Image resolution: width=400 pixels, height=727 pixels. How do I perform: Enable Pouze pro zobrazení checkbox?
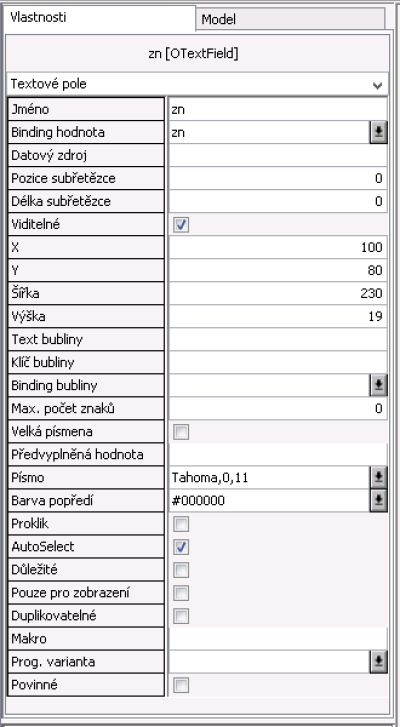point(181,593)
